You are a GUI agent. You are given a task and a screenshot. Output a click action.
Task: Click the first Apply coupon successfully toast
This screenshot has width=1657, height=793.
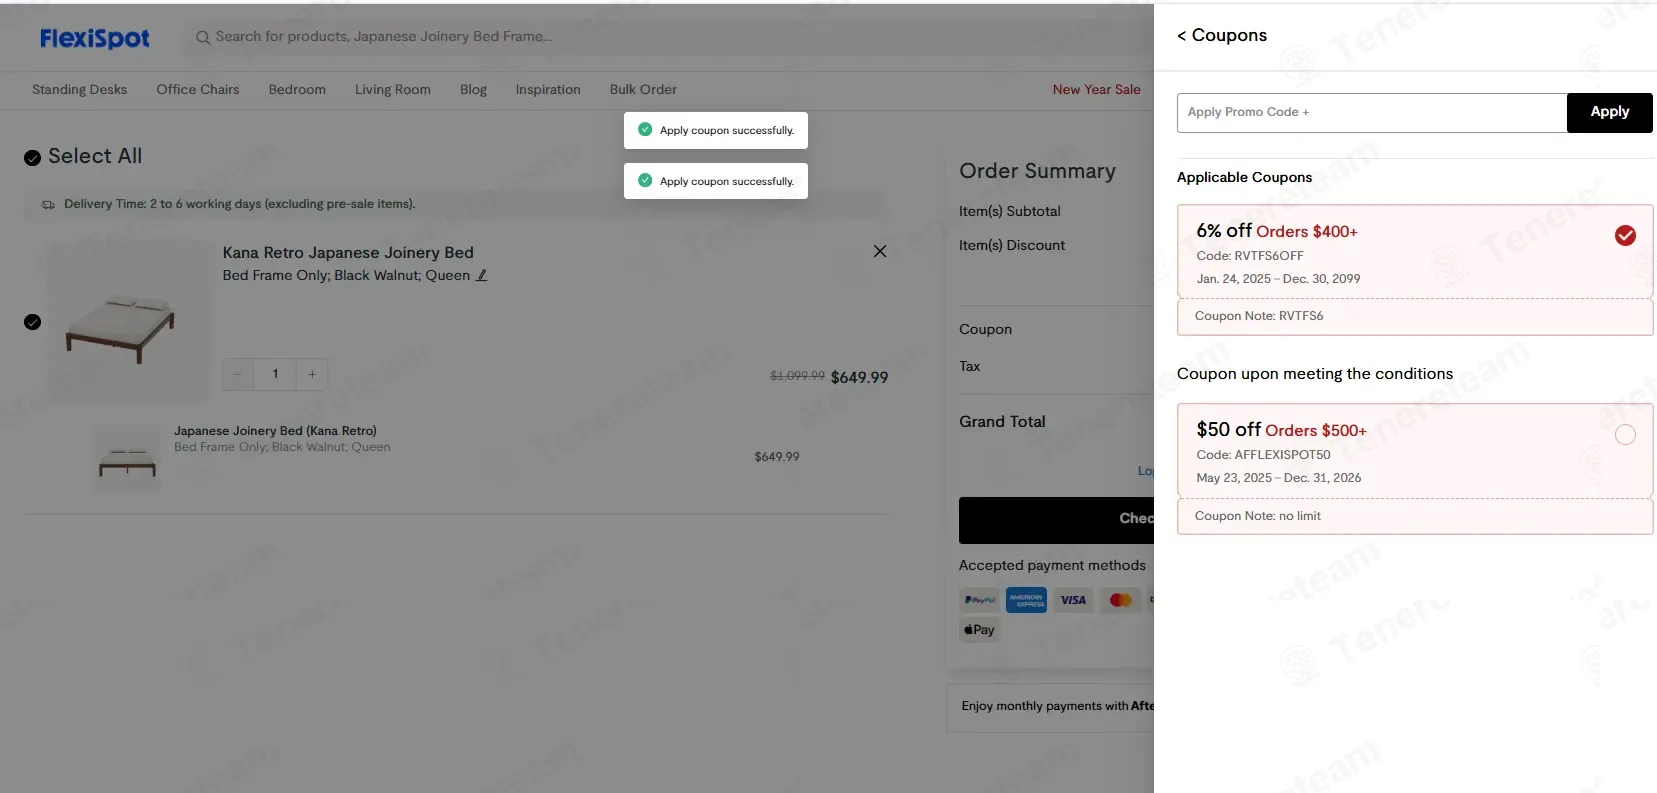pyautogui.click(x=716, y=130)
